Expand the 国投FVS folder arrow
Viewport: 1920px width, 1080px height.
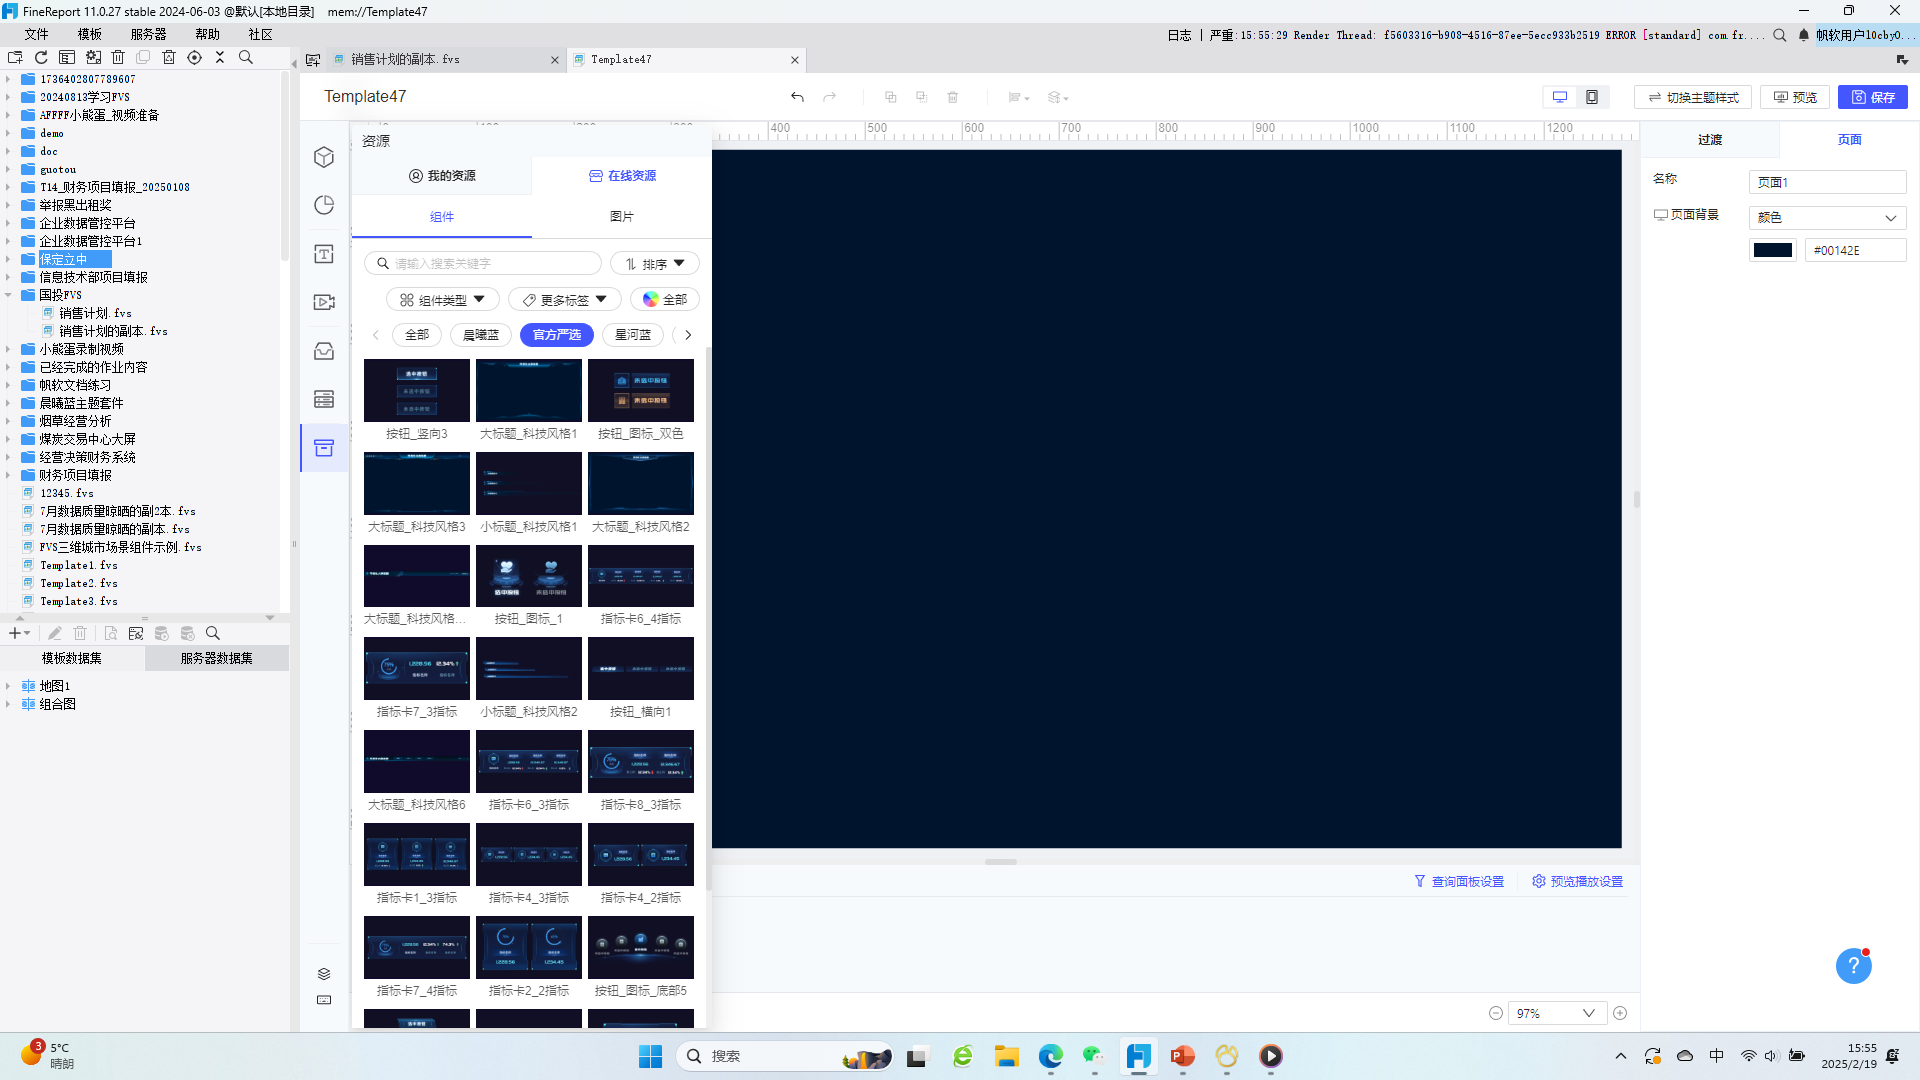click(x=8, y=295)
